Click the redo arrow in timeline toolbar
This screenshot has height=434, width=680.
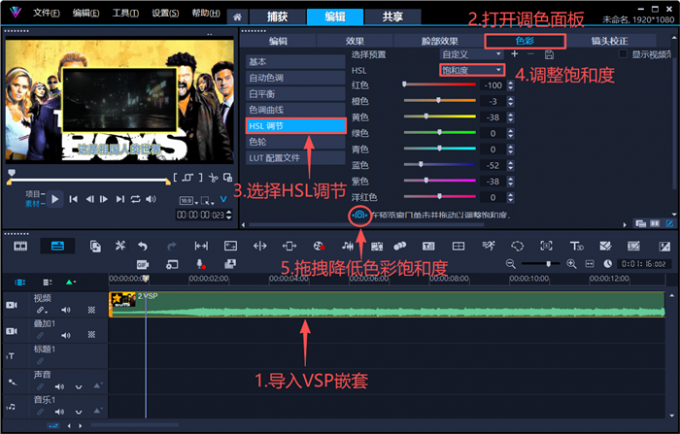(172, 246)
